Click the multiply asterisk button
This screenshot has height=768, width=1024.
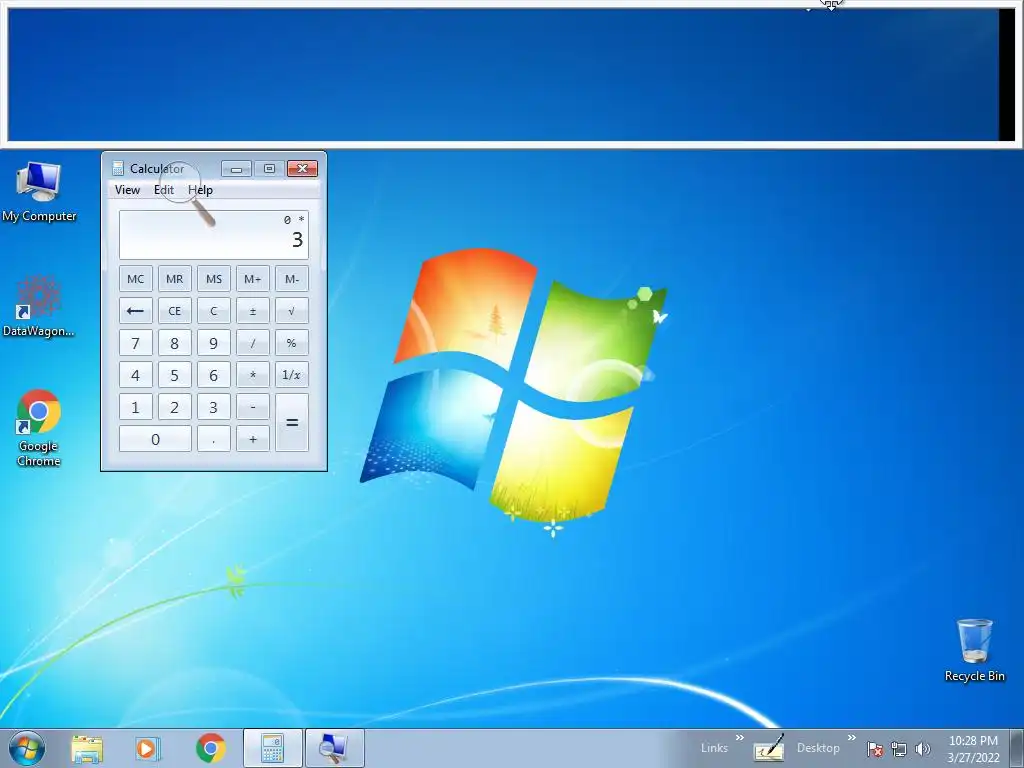click(x=253, y=375)
